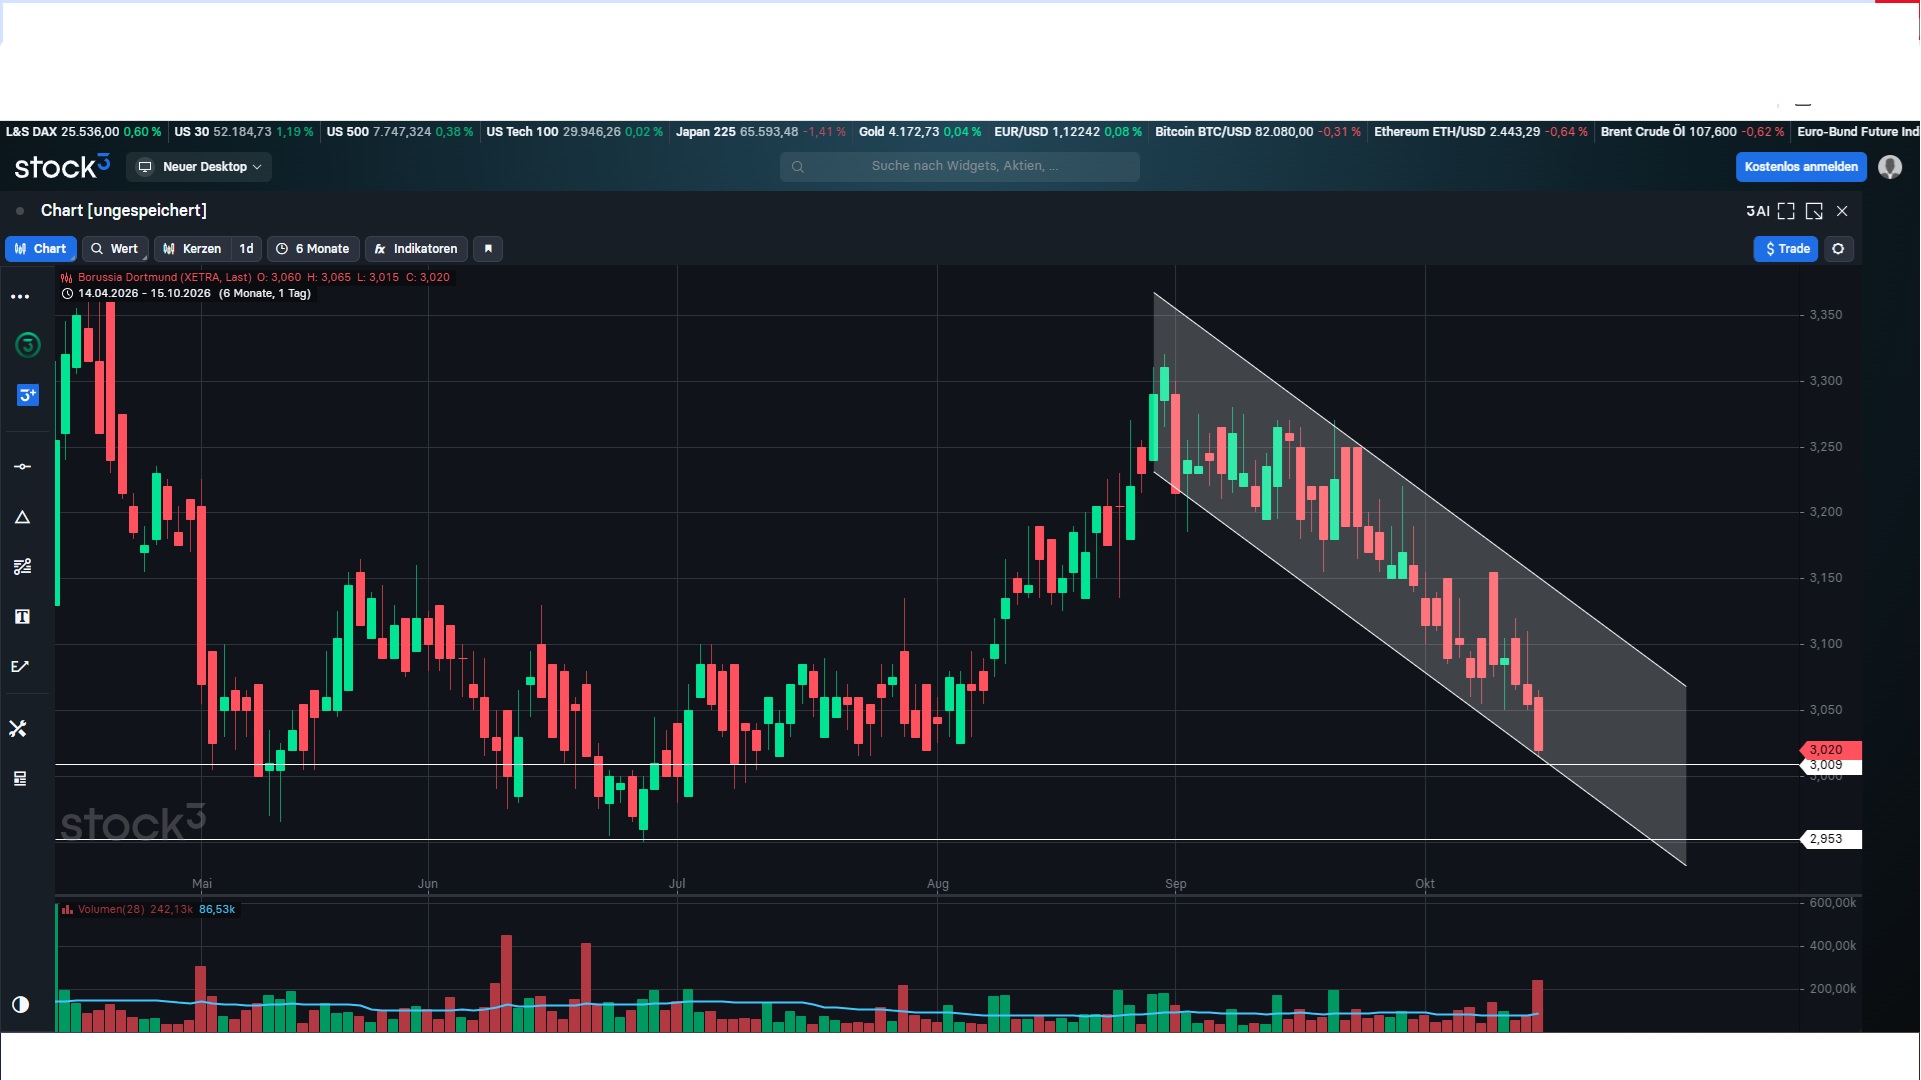Select the horizontal line drawing tool
This screenshot has height=1080, width=1921.
click(x=22, y=467)
